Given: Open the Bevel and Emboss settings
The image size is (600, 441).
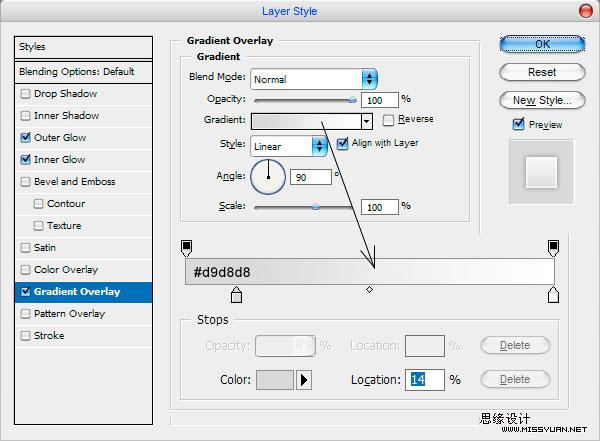Looking at the screenshot, I should 75,181.
